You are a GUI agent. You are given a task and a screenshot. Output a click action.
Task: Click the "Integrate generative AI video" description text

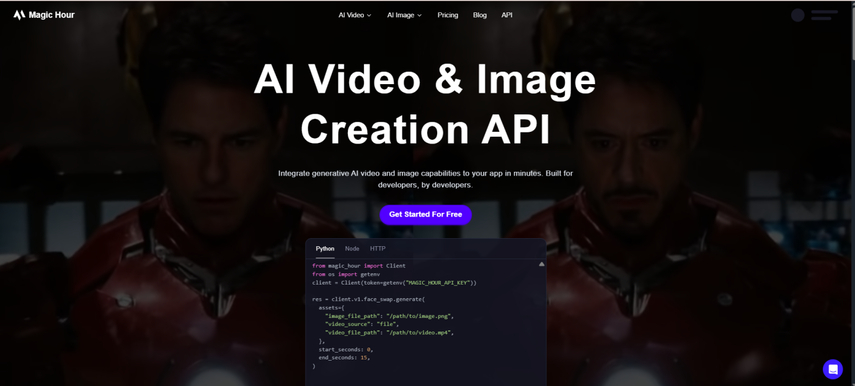[x=425, y=179]
